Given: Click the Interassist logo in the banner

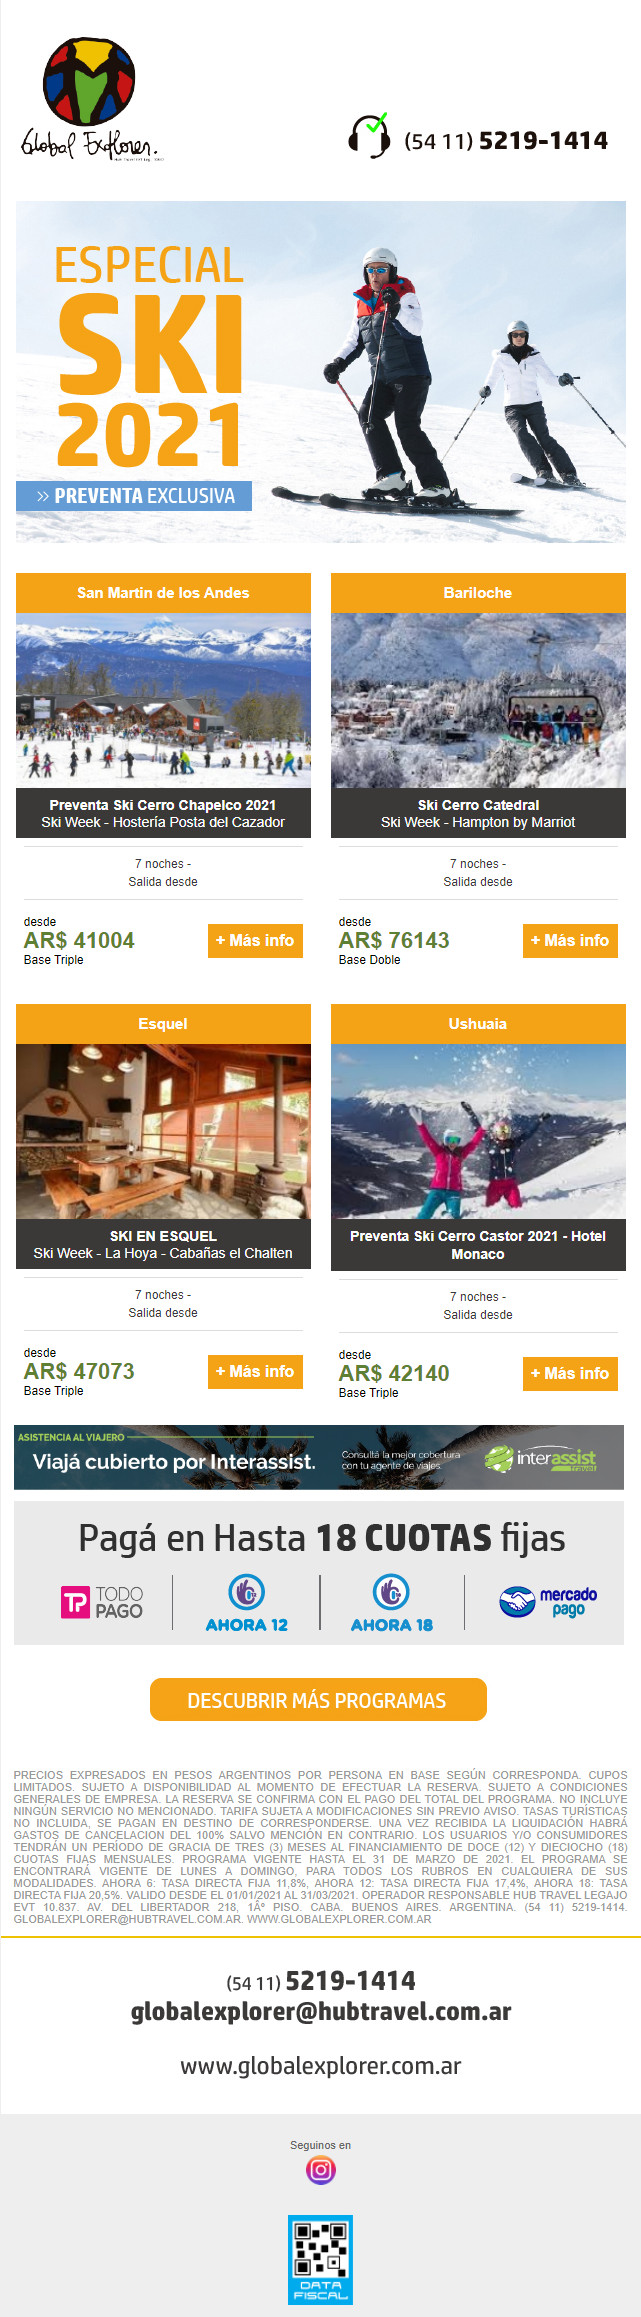Looking at the screenshot, I should click(540, 1459).
